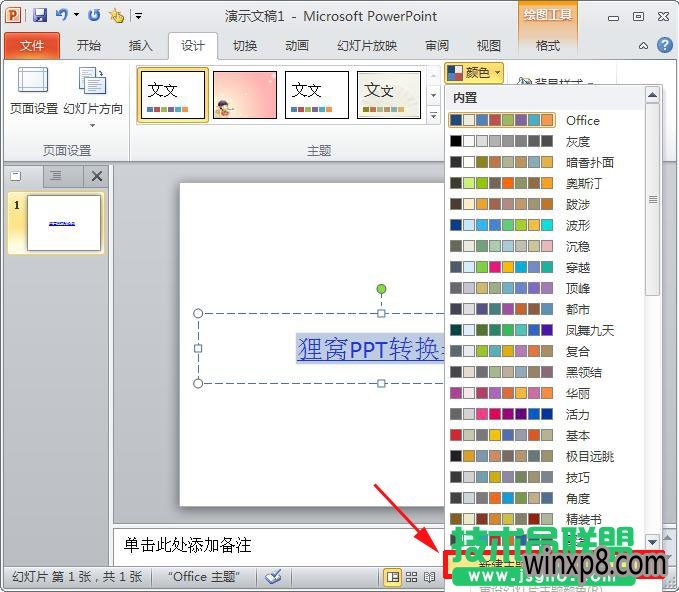Choose the 角度 color scheme
The height and width of the screenshot is (592, 679).
click(544, 498)
